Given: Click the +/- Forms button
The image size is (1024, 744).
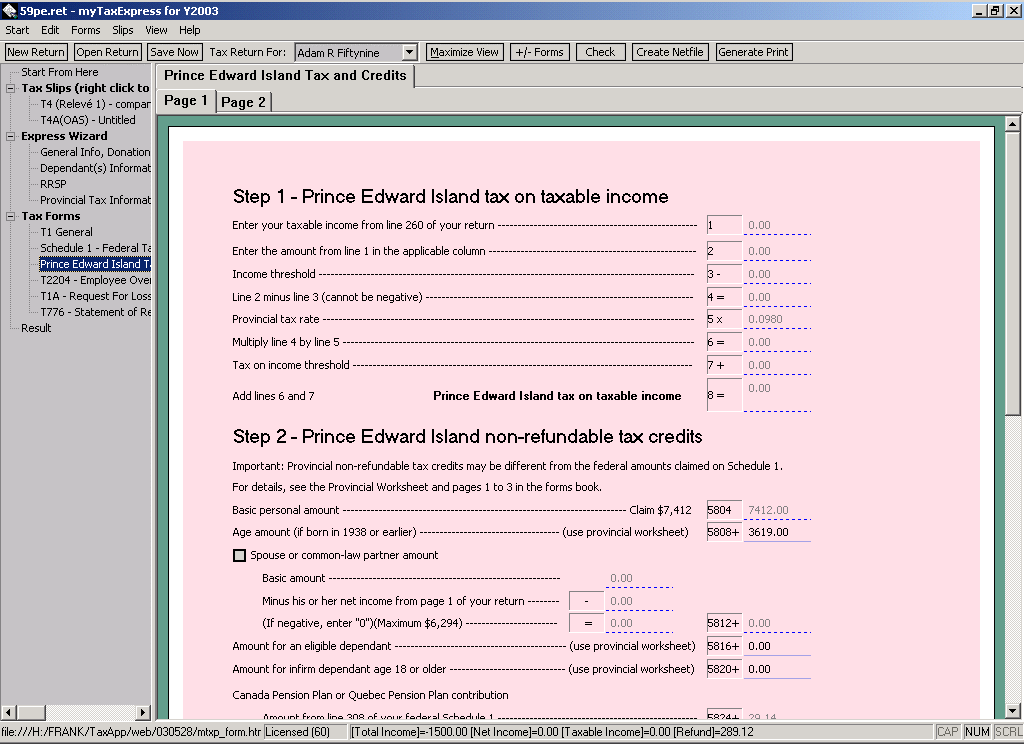Looking at the screenshot, I should pos(538,52).
